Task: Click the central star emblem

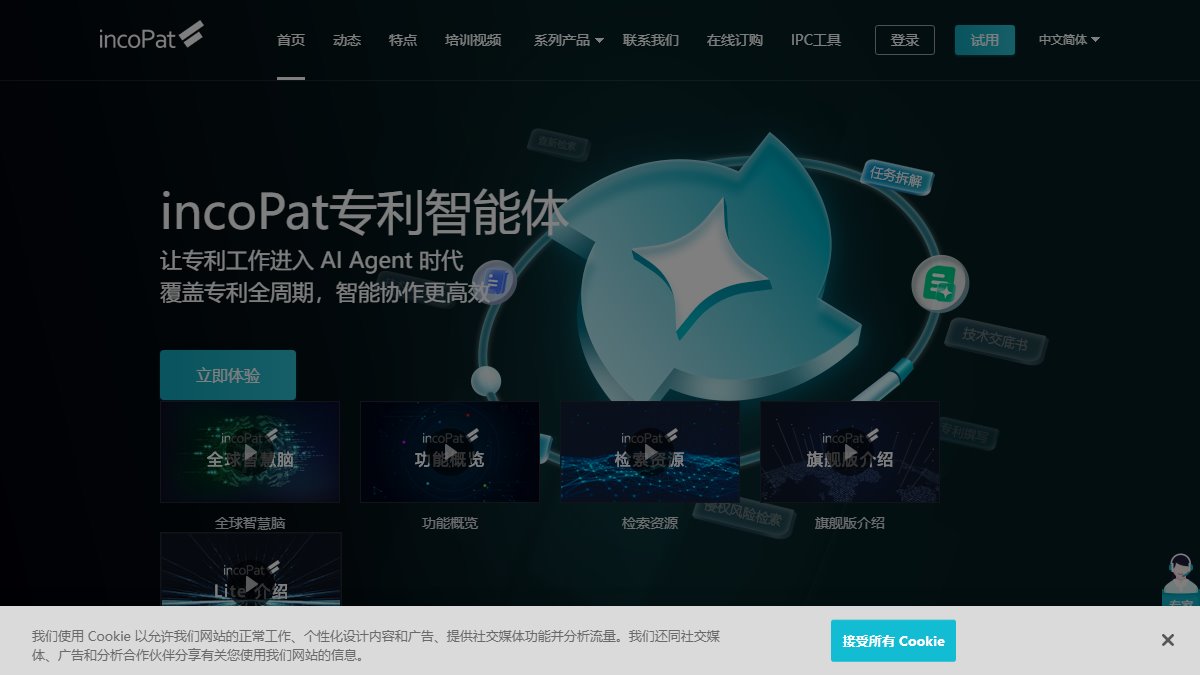Action: [700, 268]
